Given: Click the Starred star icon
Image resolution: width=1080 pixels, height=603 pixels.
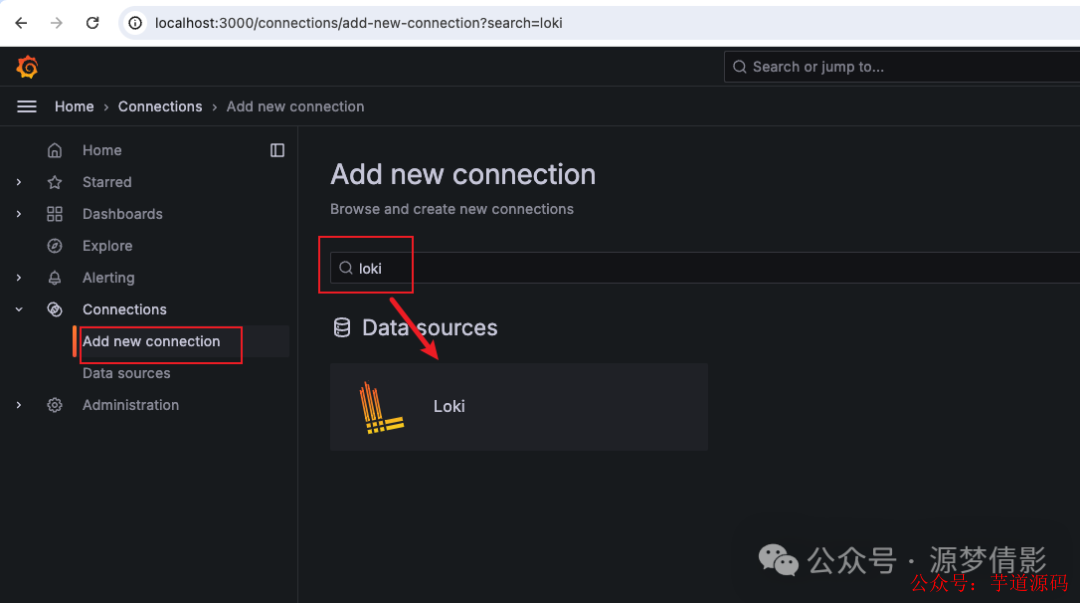Looking at the screenshot, I should (54, 182).
